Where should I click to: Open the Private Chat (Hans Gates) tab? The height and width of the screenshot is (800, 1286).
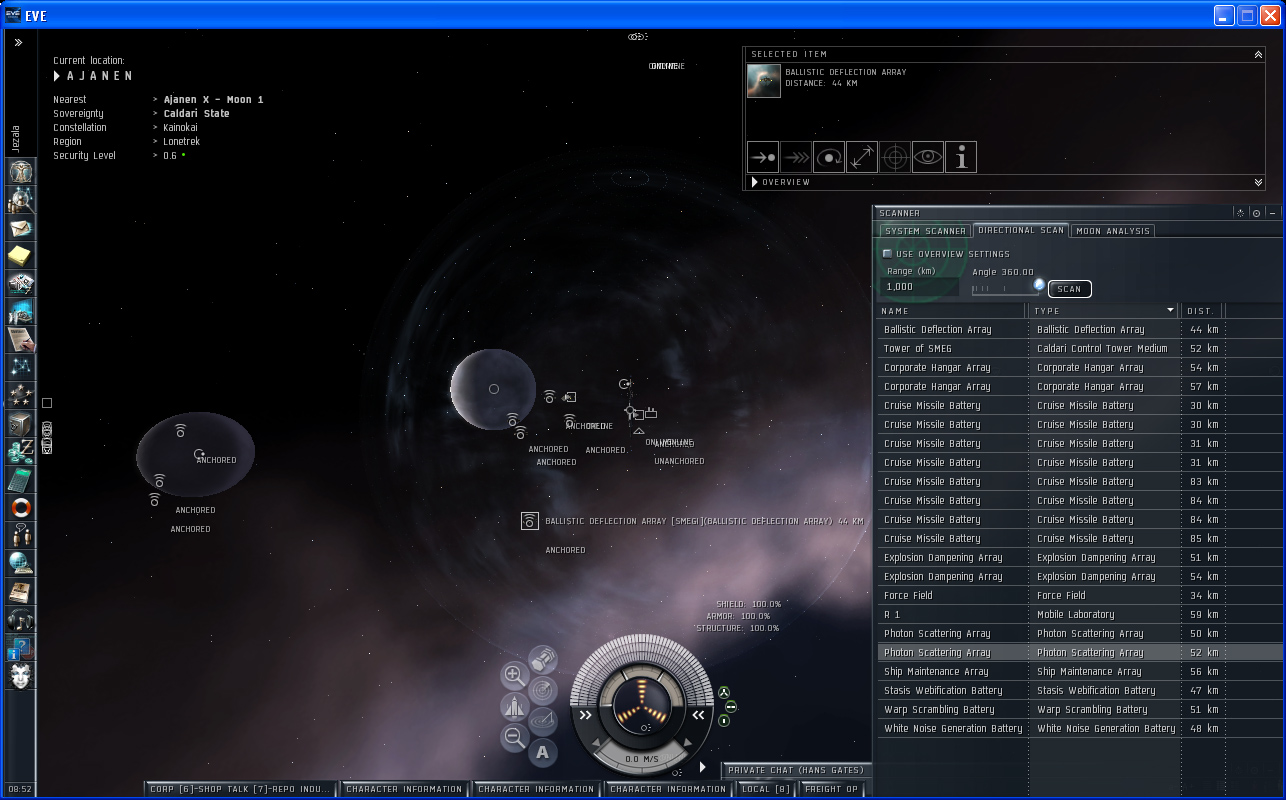(x=796, y=770)
